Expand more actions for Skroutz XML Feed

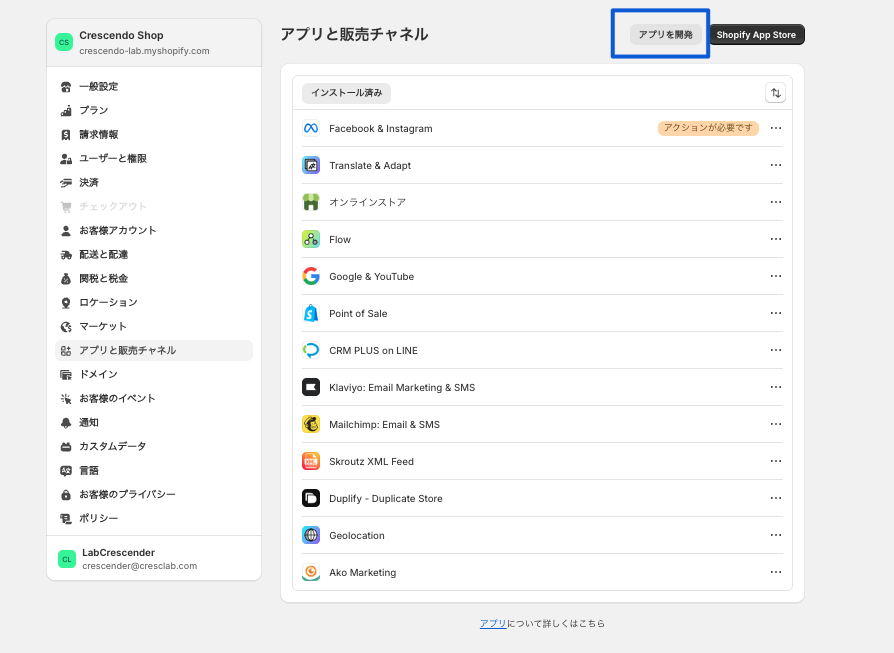(x=775, y=462)
